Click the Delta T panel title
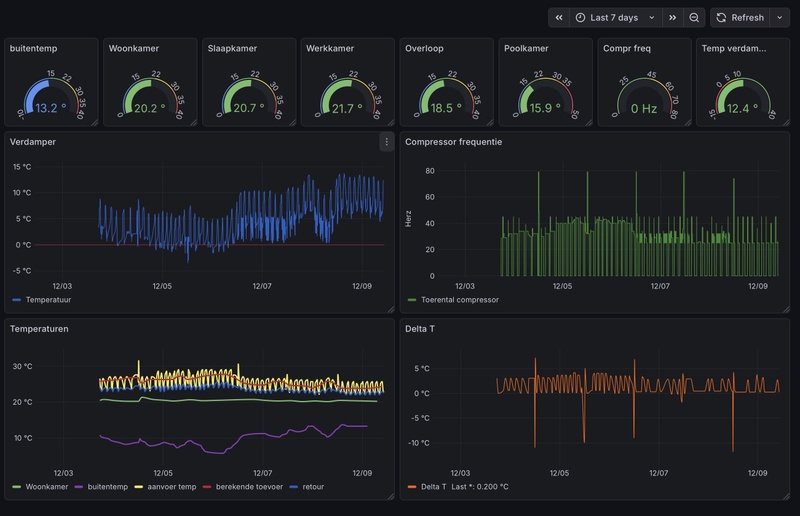The width and height of the screenshot is (800, 516). tap(420, 328)
